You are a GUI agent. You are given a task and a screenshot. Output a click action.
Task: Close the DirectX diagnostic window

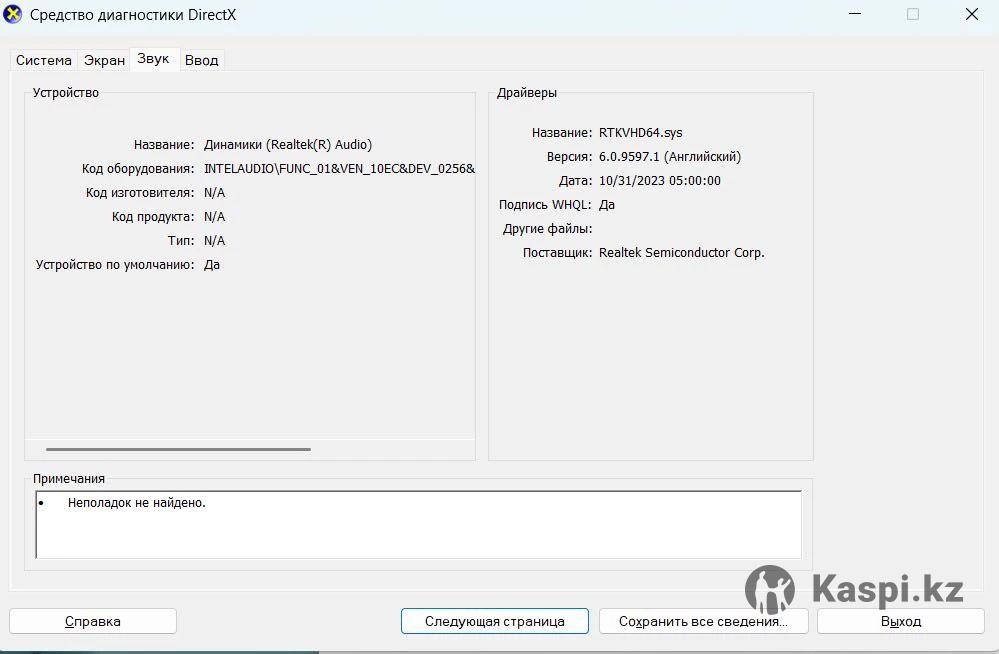pos(971,14)
